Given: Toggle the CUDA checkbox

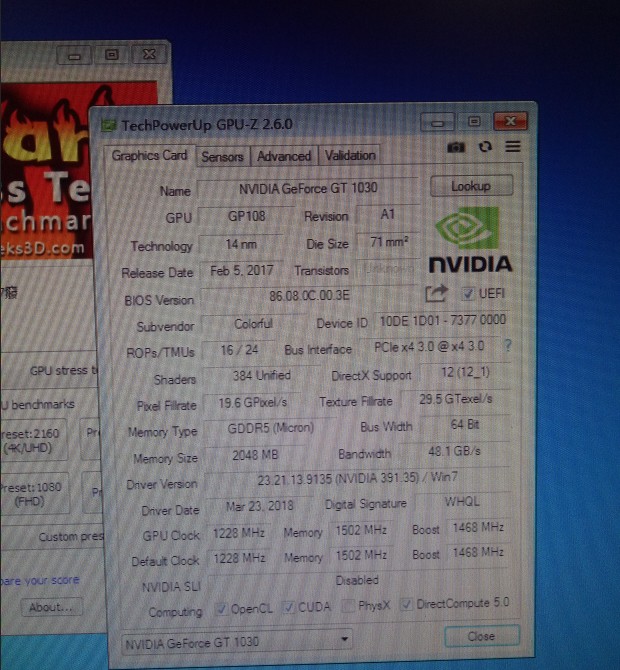Looking at the screenshot, I should pos(289,607).
